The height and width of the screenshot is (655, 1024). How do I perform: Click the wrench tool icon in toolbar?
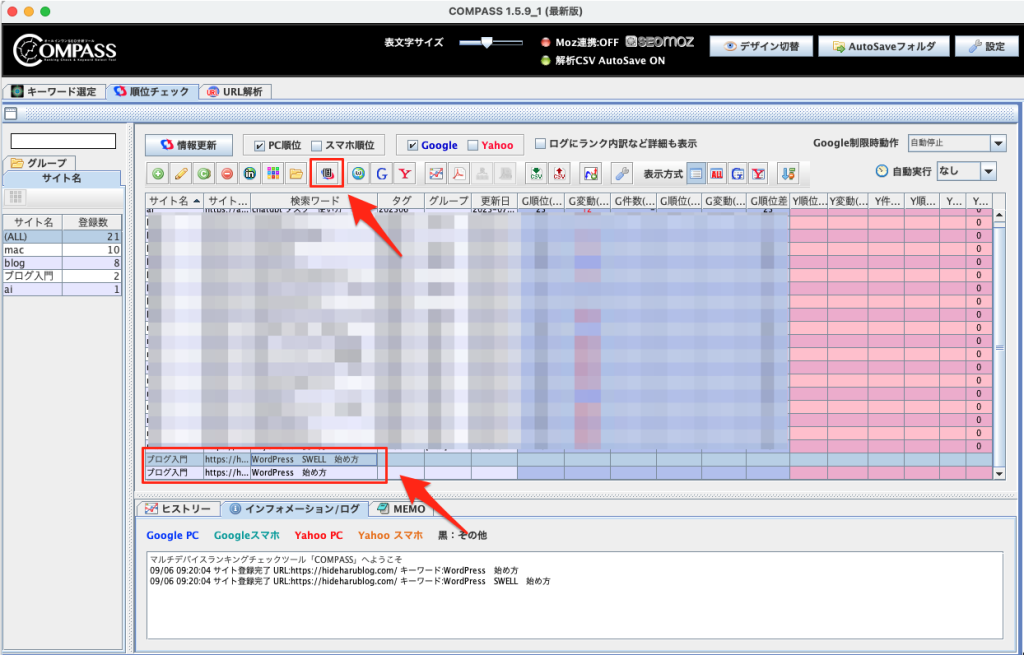point(621,174)
